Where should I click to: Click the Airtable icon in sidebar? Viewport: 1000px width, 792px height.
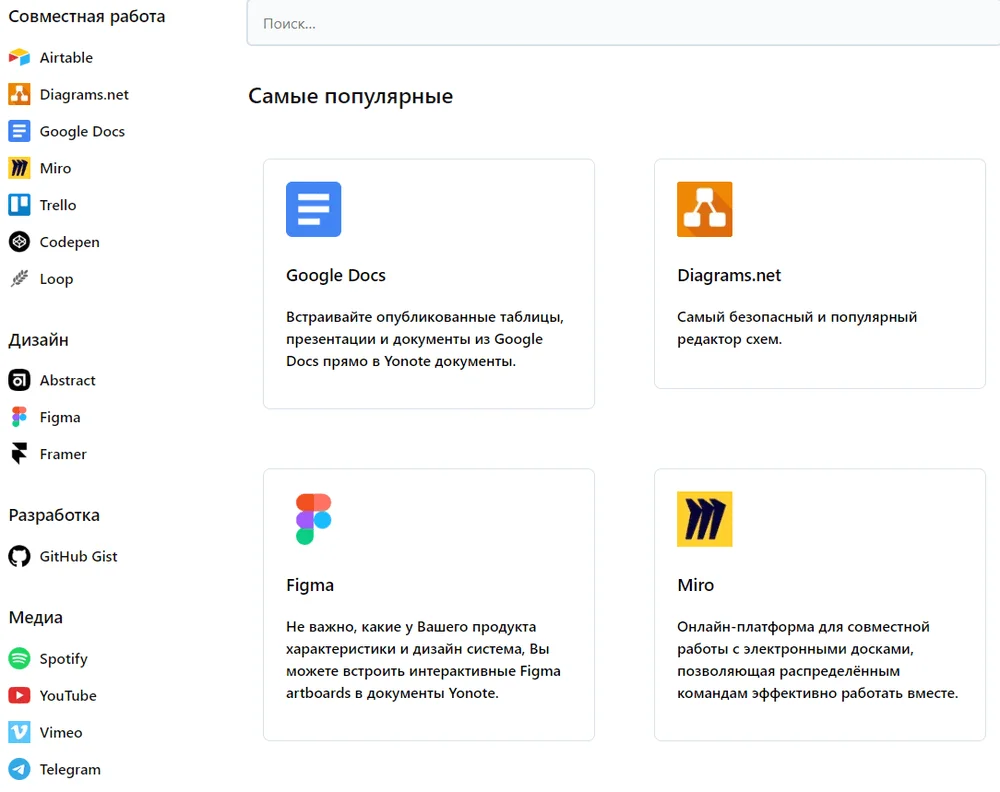tap(19, 58)
